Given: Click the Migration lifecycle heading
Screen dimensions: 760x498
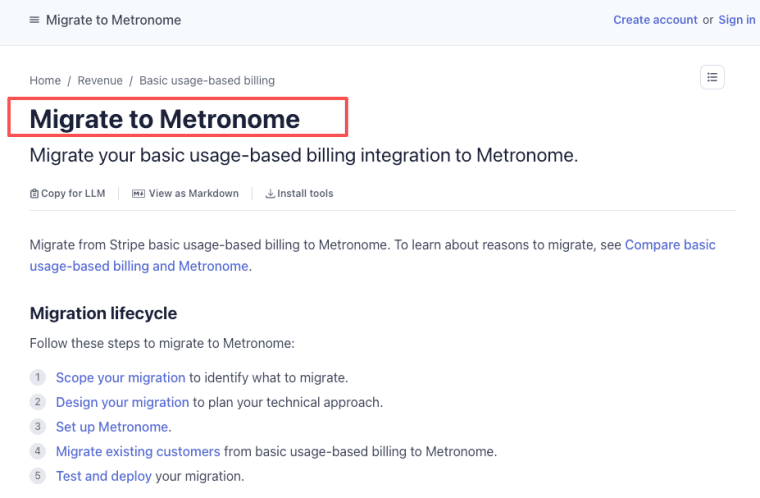Looking at the screenshot, I should (x=103, y=313).
